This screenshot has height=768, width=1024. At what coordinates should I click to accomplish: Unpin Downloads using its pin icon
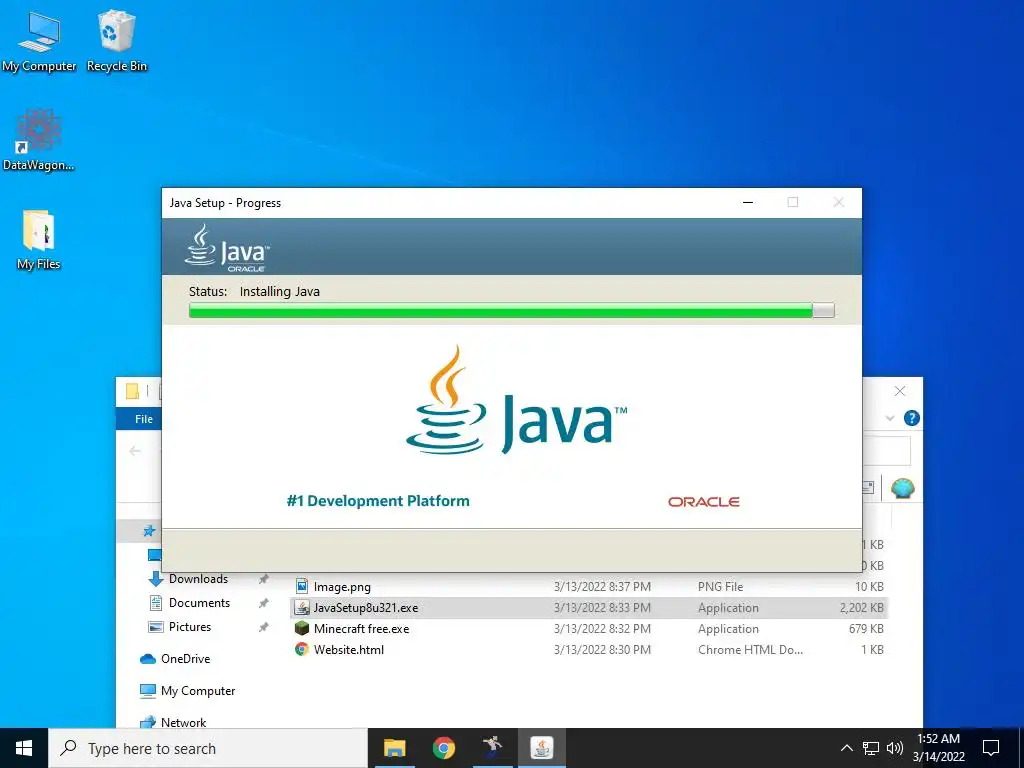pos(263,579)
